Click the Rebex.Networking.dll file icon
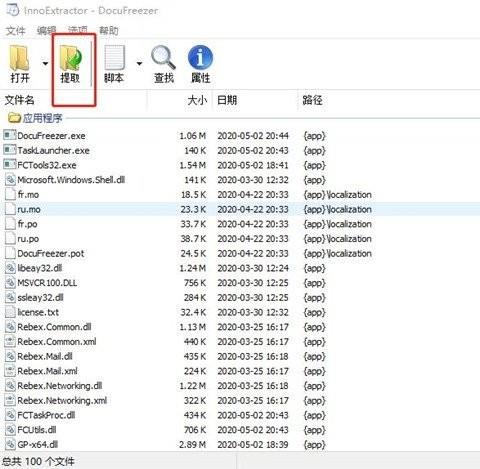480x469 pixels. tap(10, 386)
